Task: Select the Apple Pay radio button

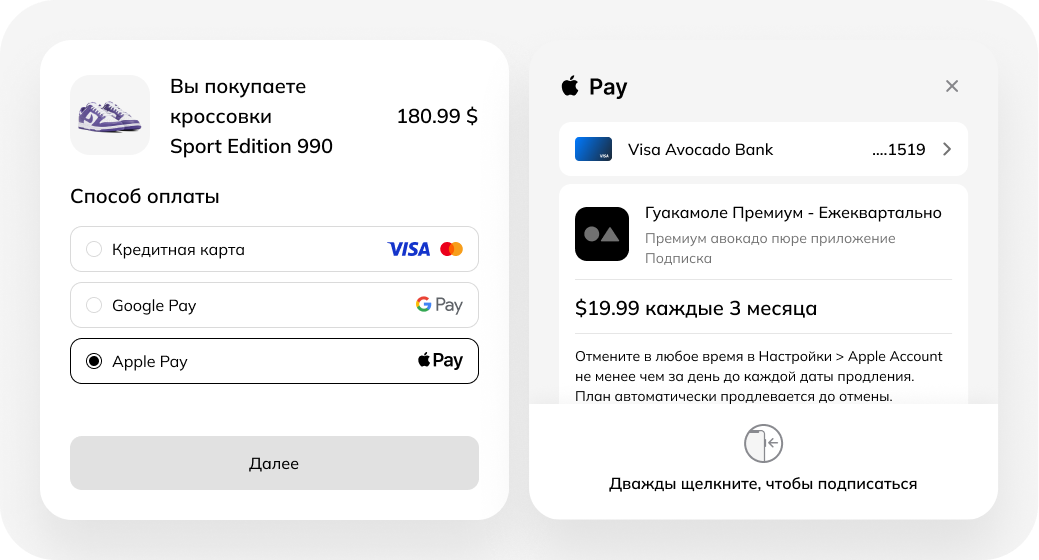Action: pyautogui.click(x=94, y=361)
